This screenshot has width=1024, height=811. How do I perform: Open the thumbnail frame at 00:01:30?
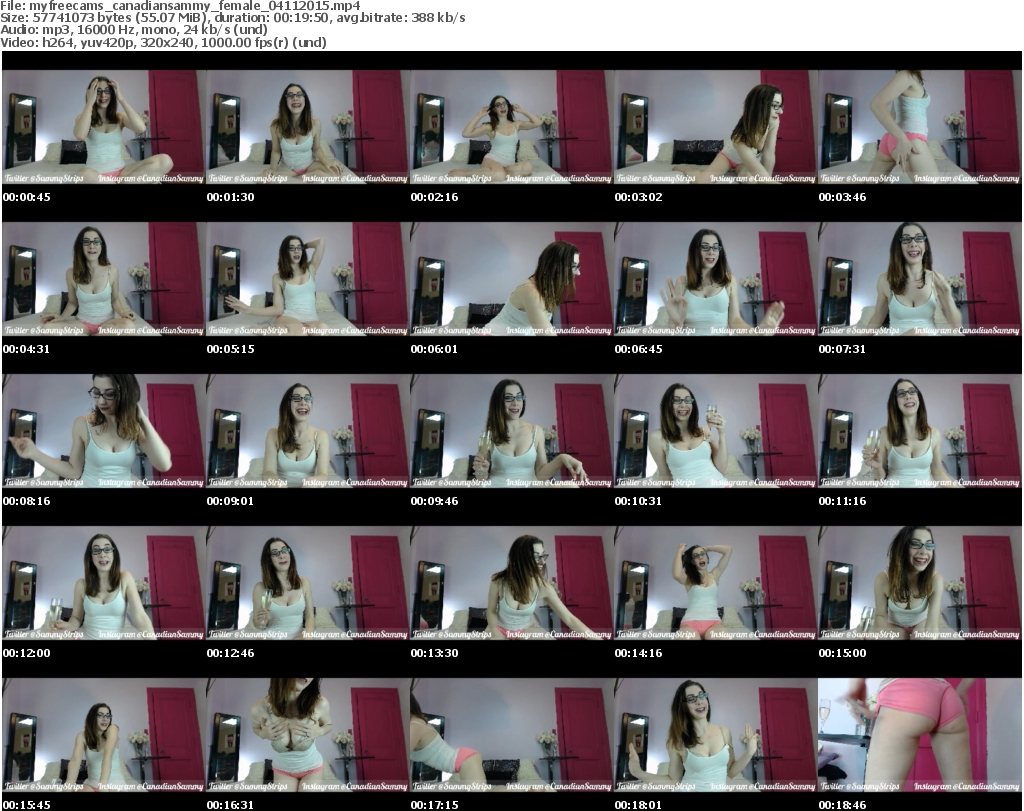308,127
